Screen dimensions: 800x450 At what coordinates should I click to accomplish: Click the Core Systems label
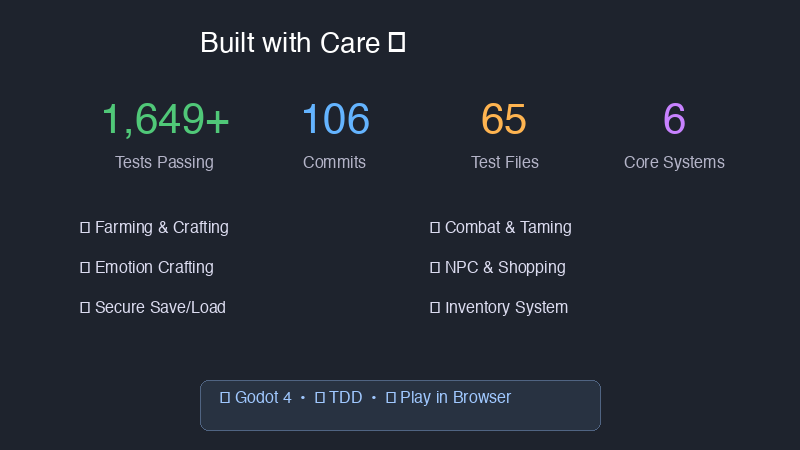(674, 162)
